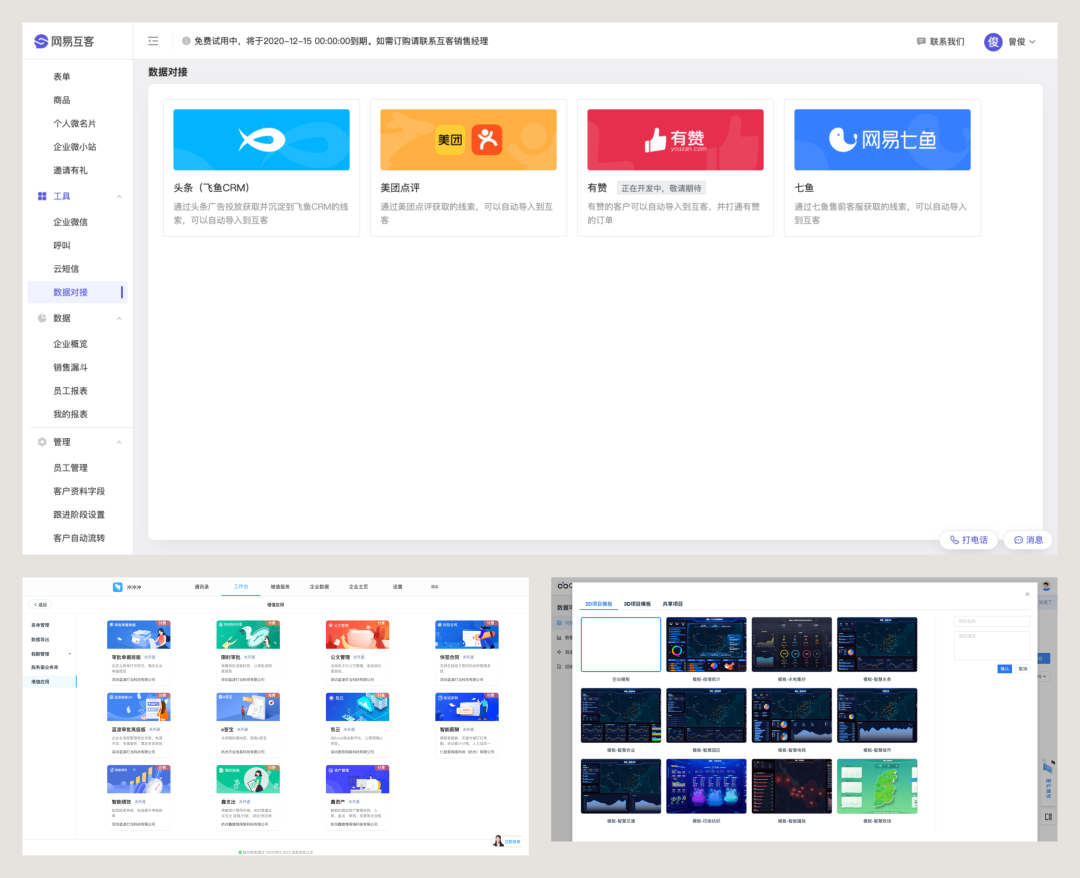Click the 飞鱼CRM fish logo banner
This screenshot has width=1080, height=878.
click(x=261, y=140)
